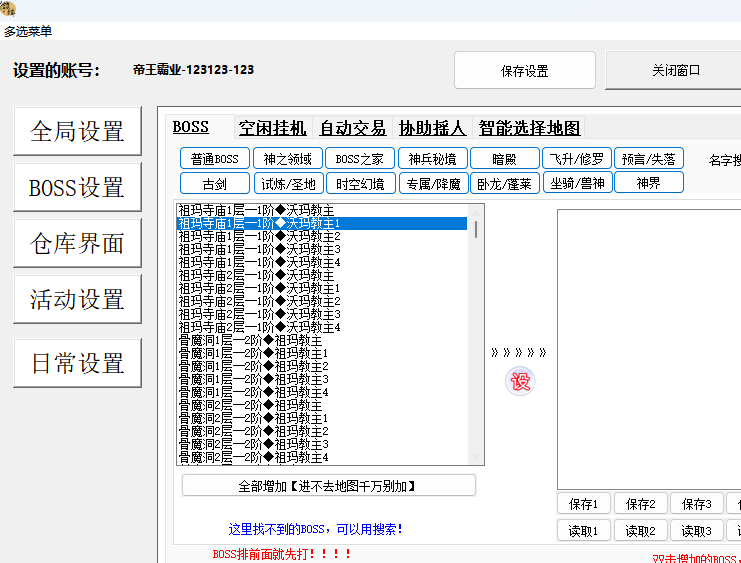This screenshot has width=741, height=563.
Task: Click the BOSS list scroll-down arrow
Action: tap(476, 457)
